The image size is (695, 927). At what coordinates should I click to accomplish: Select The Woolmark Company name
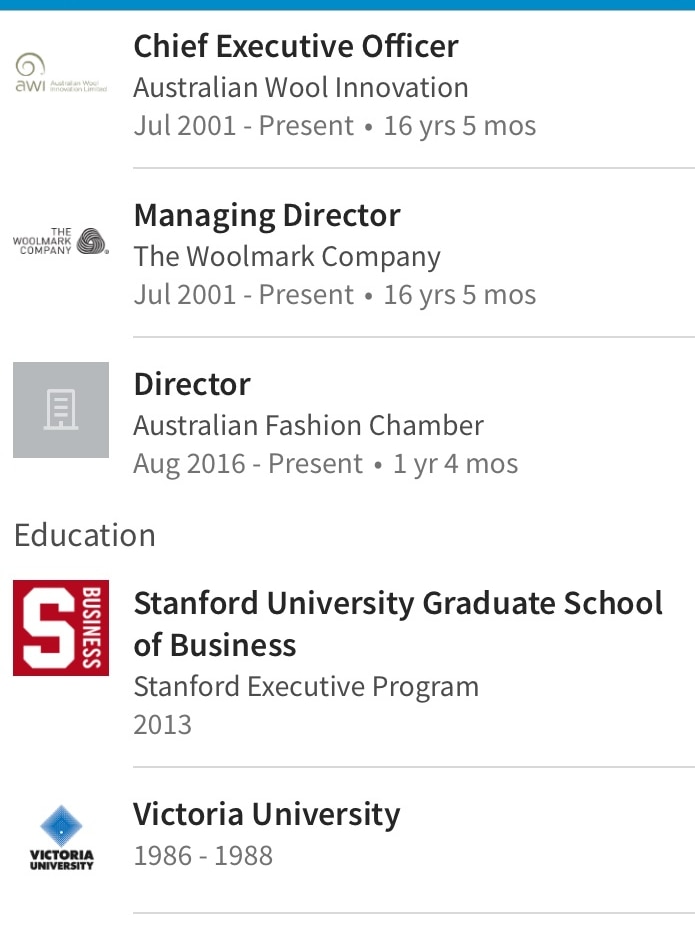287,257
